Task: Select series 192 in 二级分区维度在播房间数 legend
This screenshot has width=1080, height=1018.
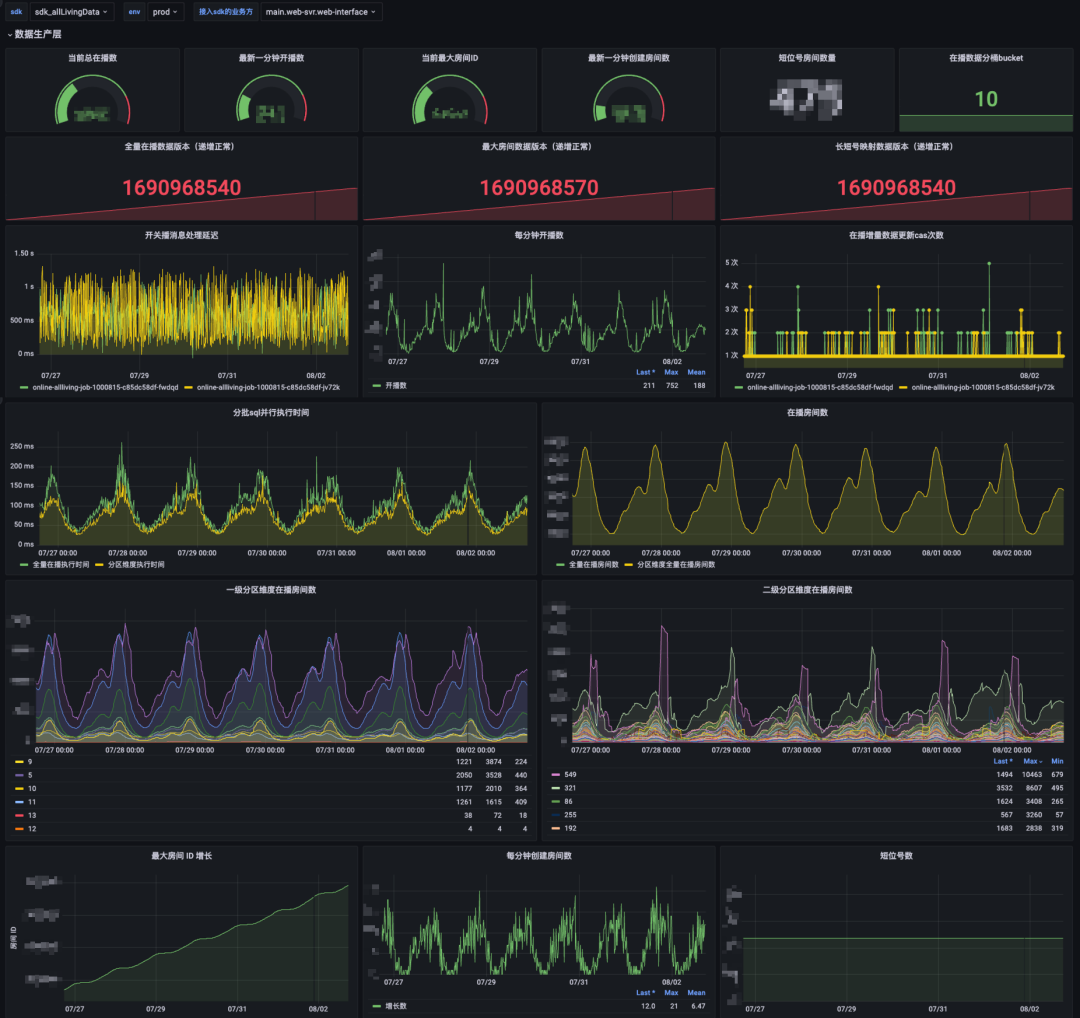Action: coord(570,828)
